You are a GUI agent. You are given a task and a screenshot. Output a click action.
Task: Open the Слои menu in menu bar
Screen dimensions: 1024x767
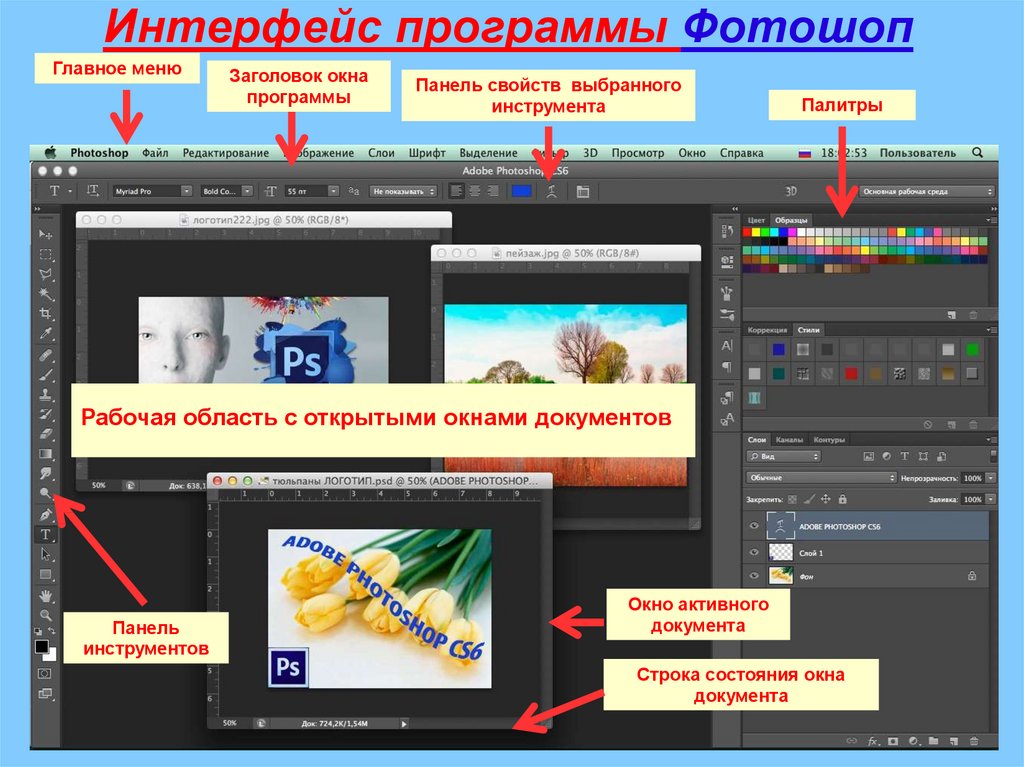click(381, 153)
